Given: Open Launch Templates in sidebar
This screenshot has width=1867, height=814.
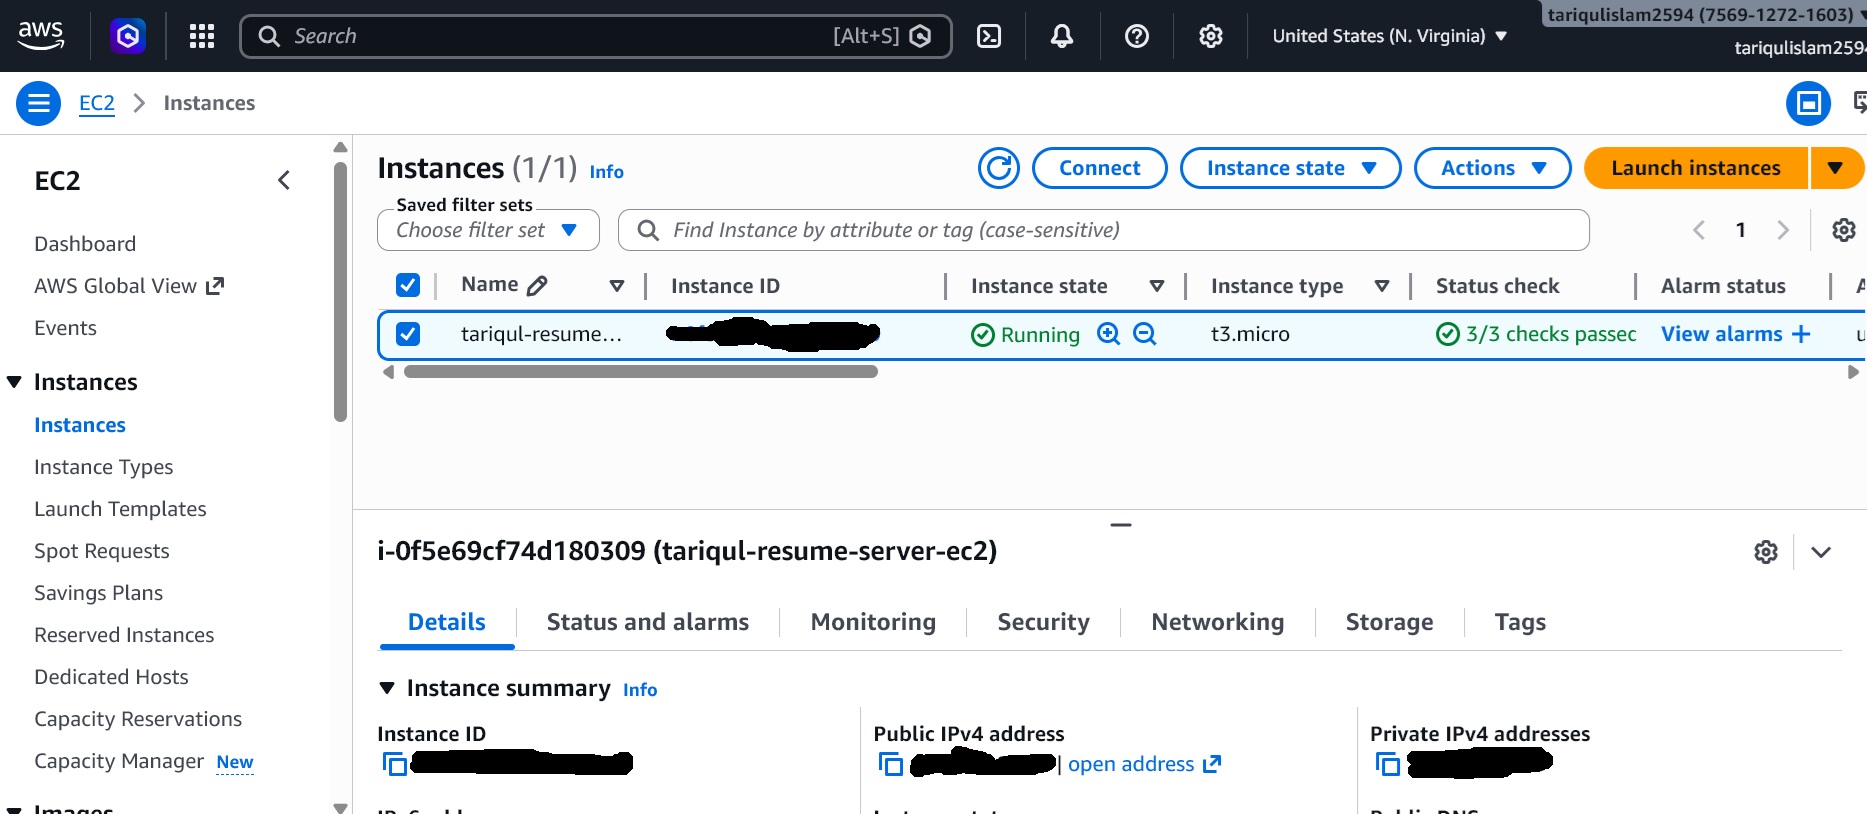Looking at the screenshot, I should 120,509.
